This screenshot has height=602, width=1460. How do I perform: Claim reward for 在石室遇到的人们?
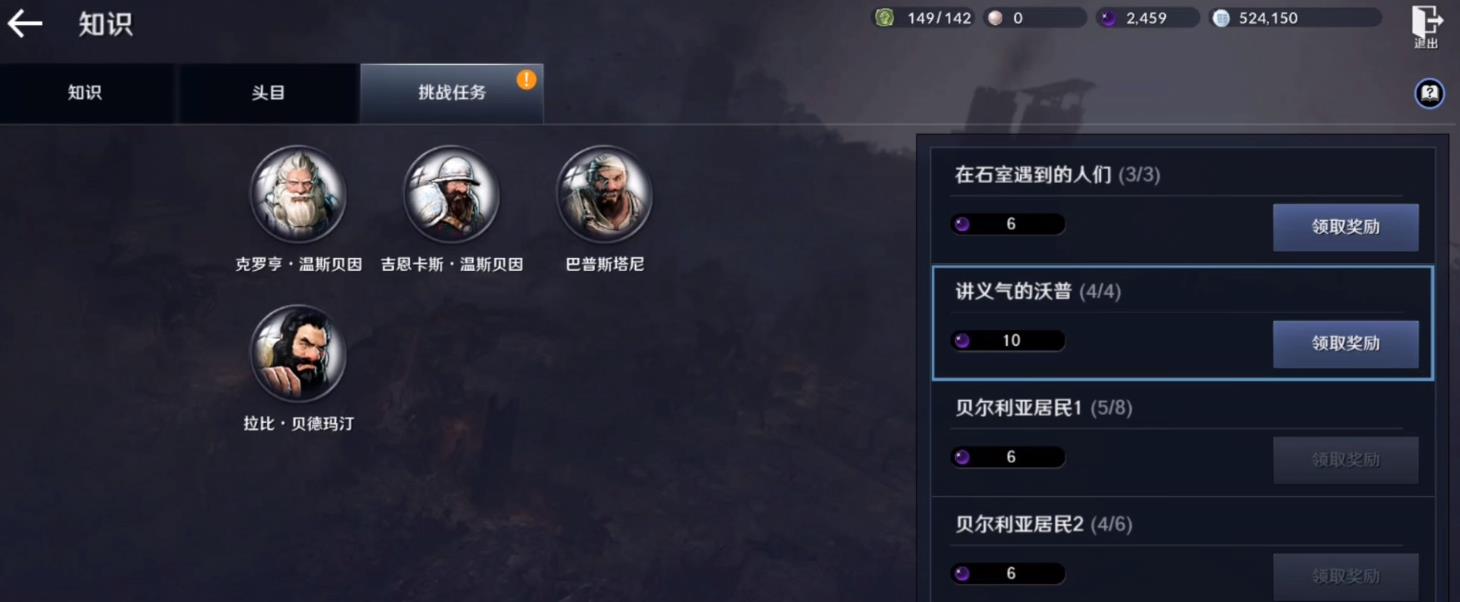tap(1345, 227)
